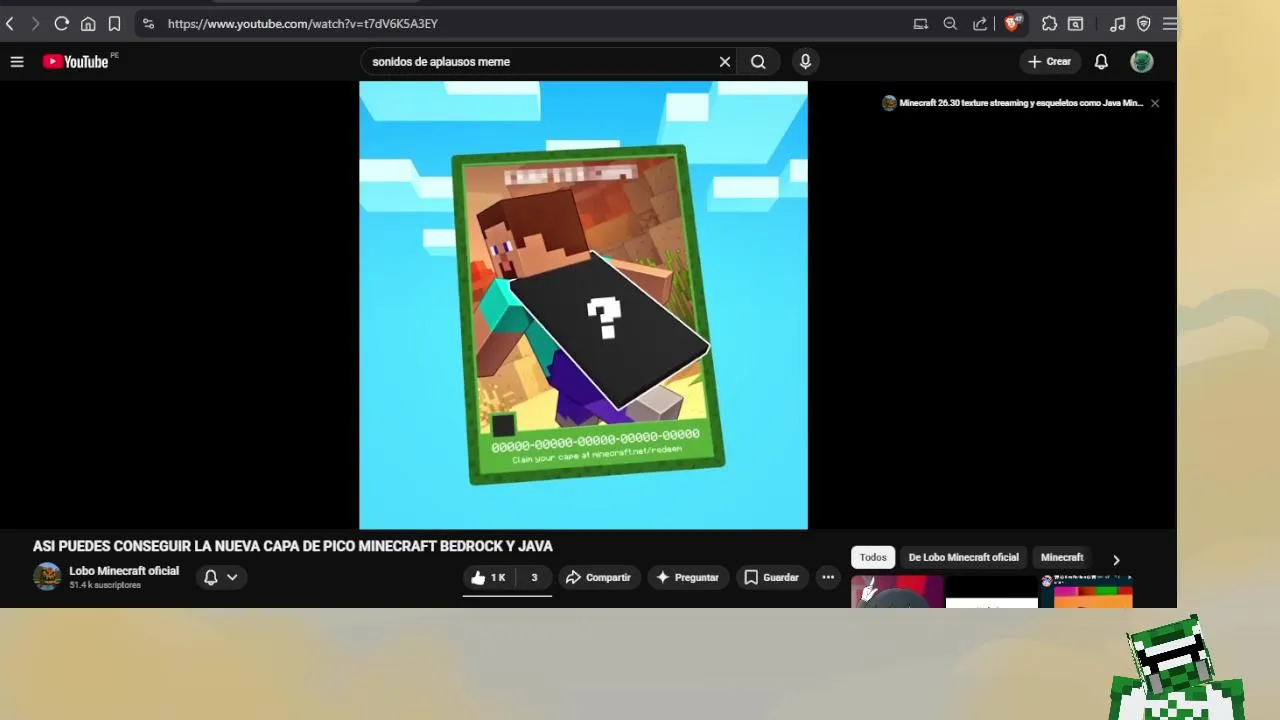Open the browser main menu
Image resolution: width=1280 pixels, height=720 pixels.
pos(1169,23)
